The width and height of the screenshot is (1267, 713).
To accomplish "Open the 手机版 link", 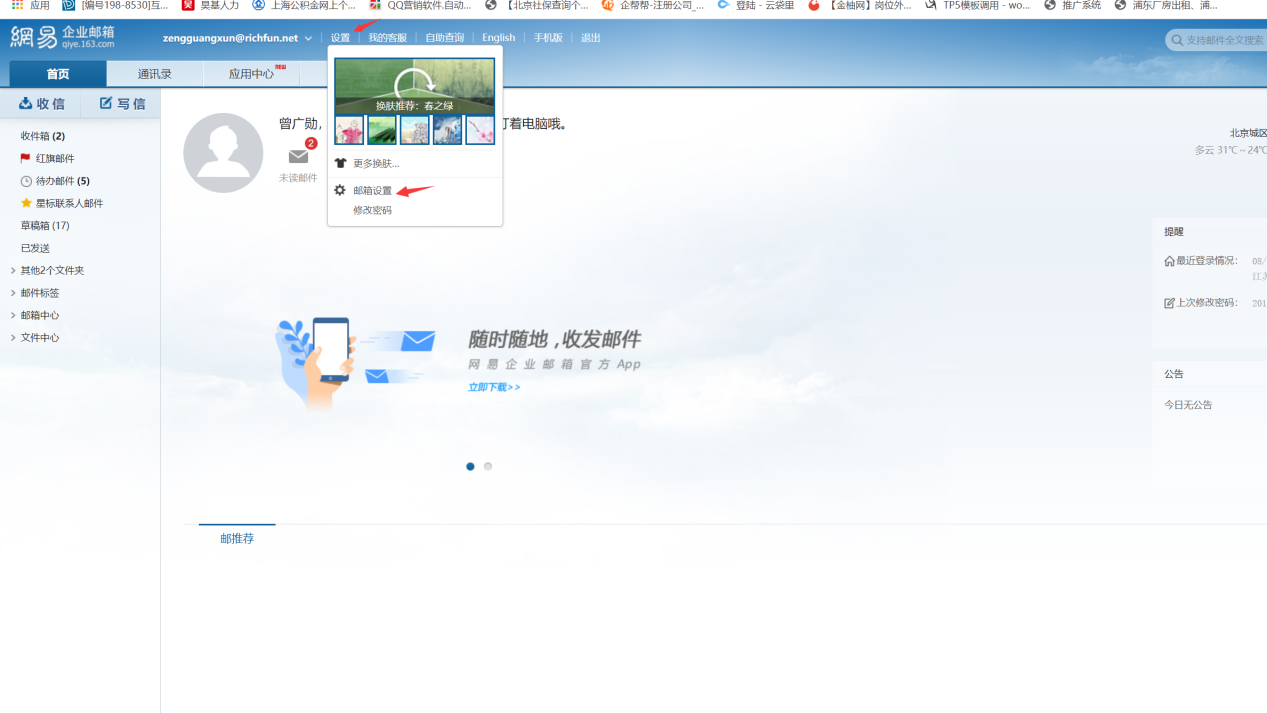I will [548, 38].
